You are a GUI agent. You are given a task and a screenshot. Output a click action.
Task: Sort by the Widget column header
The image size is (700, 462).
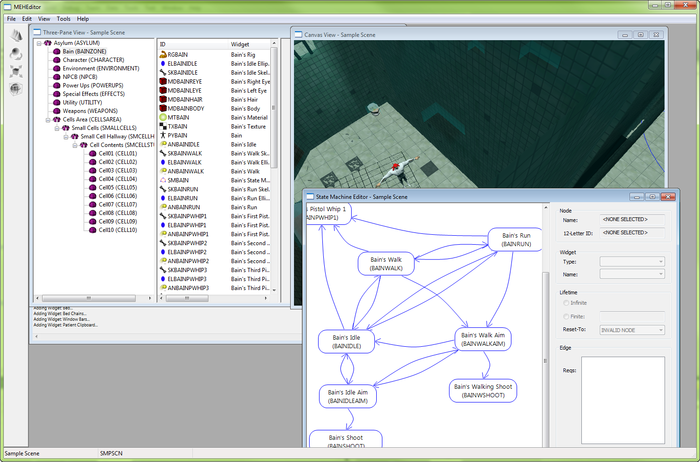coord(249,44)
